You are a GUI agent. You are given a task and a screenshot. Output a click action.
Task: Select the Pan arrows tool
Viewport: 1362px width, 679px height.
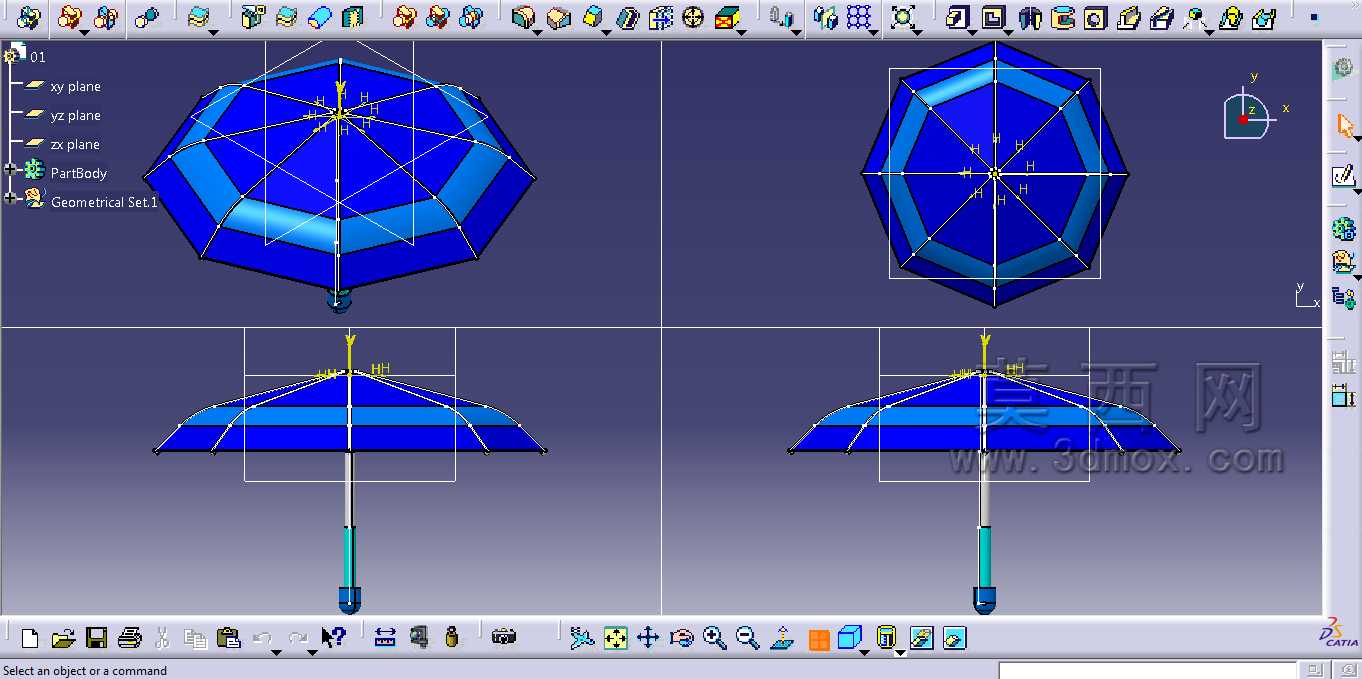tap(648, 638)
